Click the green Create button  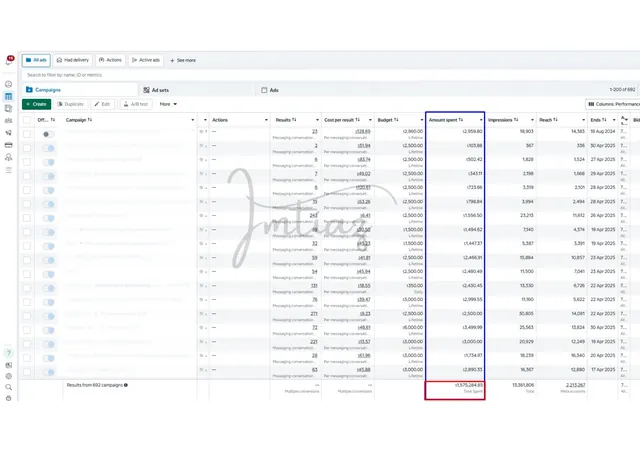coord(37,104)
